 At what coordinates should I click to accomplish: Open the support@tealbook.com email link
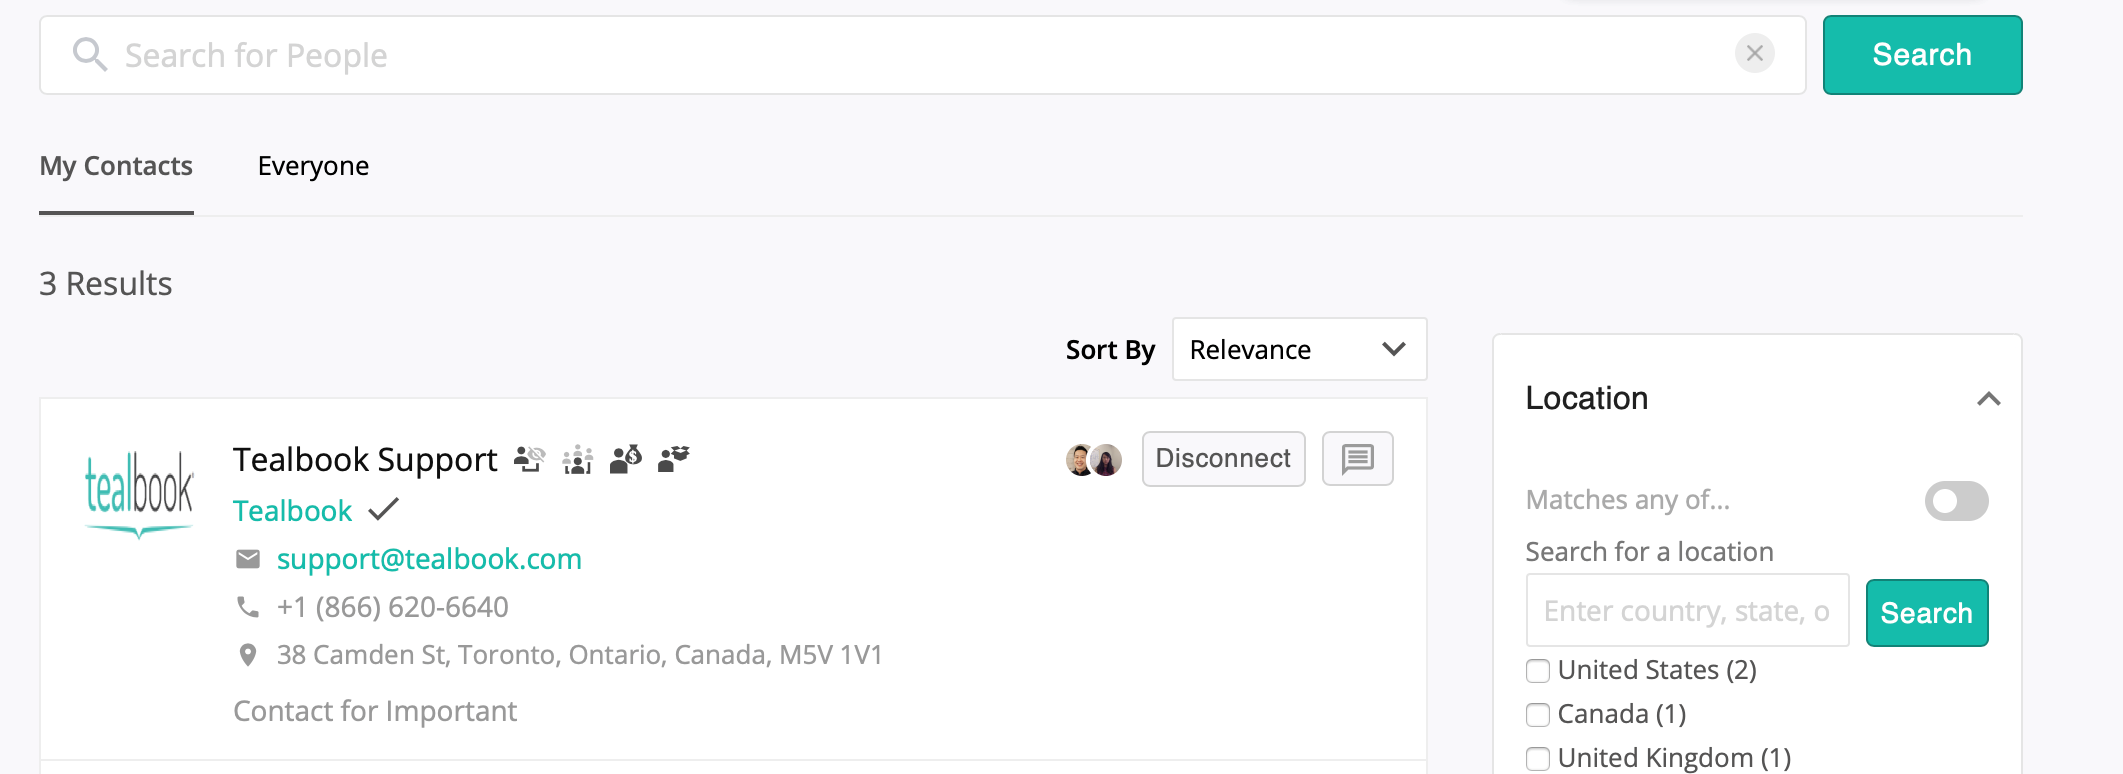tap(429, 559)
